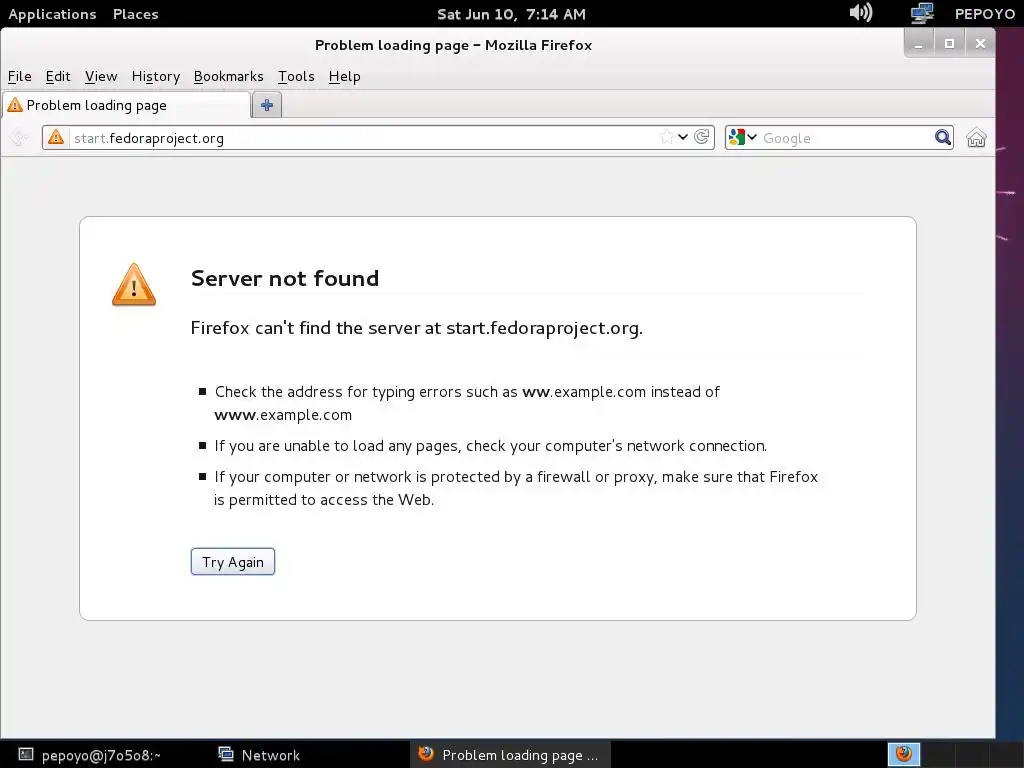
Task: Click the Problem loading page taskbar item
Action: (509, 755)
